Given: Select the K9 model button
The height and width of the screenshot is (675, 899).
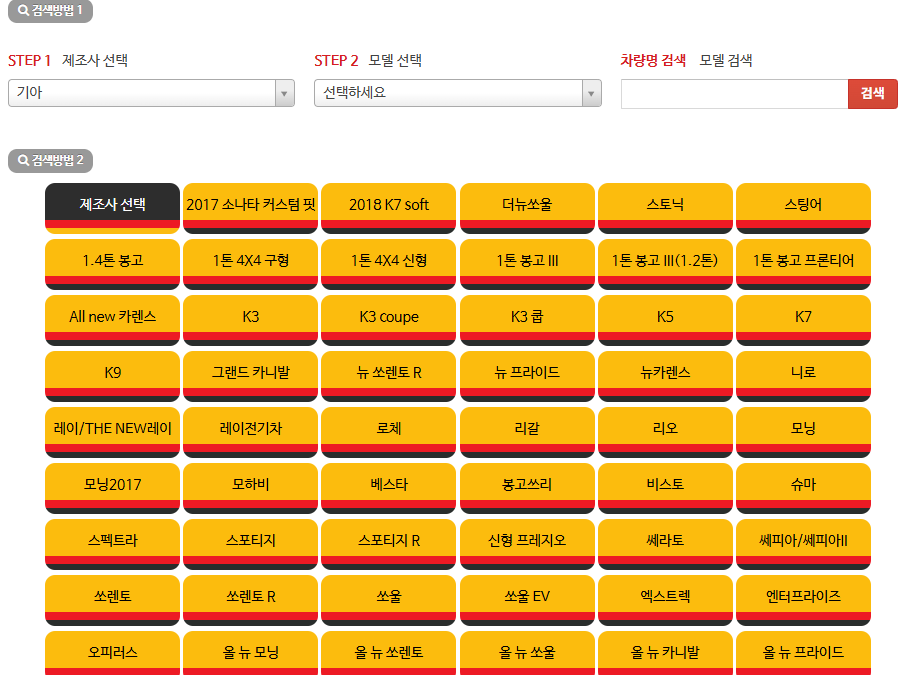Looking at the screenshot, I should 112,376.
